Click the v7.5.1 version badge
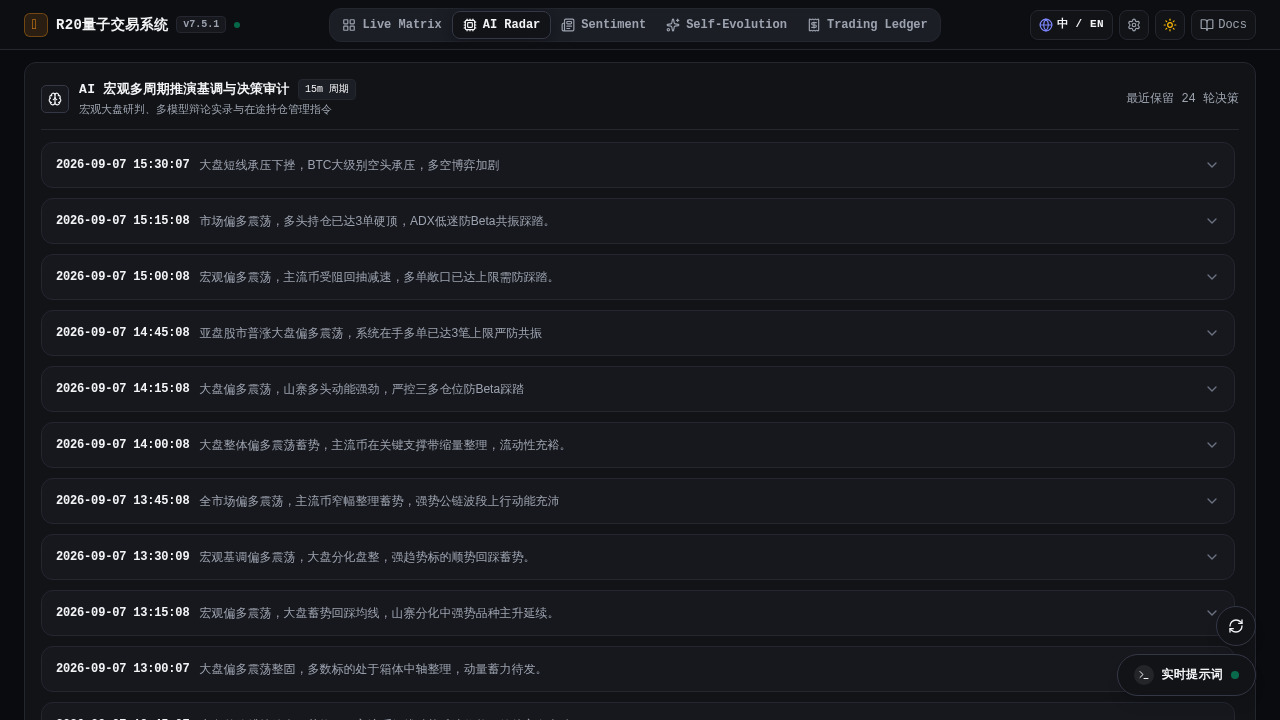This screenshot has width=1280, height=720. (201, 25)
